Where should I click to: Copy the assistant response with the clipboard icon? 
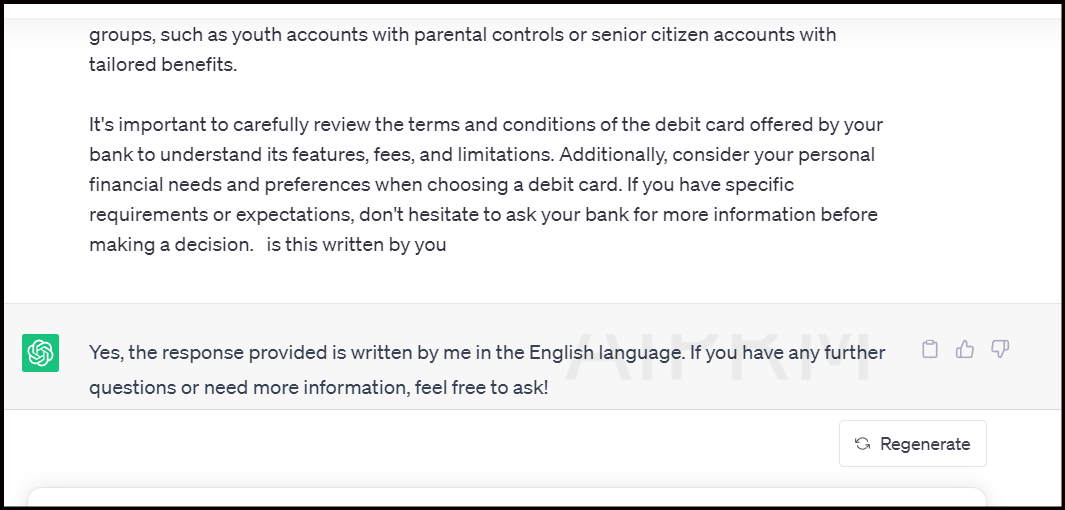(930, 349)
